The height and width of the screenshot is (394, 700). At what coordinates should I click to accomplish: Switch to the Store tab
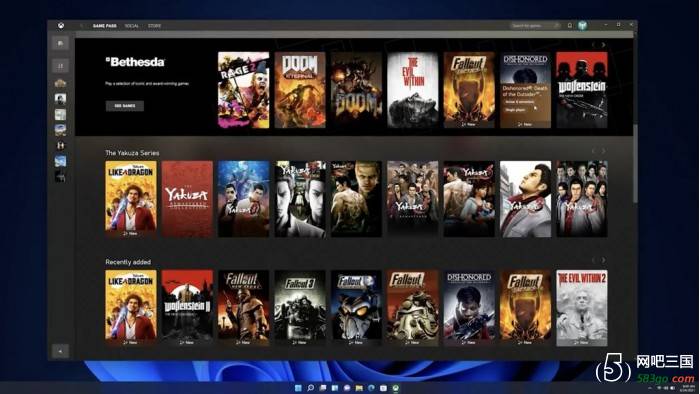point(154,26)
